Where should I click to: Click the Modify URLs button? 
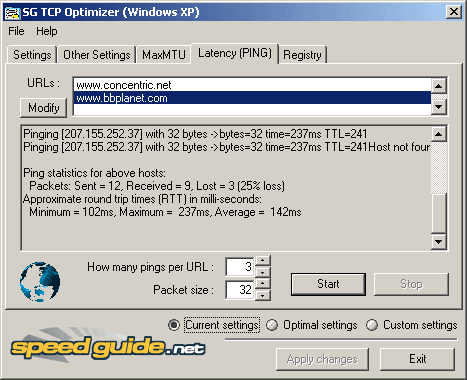[44, 108]
